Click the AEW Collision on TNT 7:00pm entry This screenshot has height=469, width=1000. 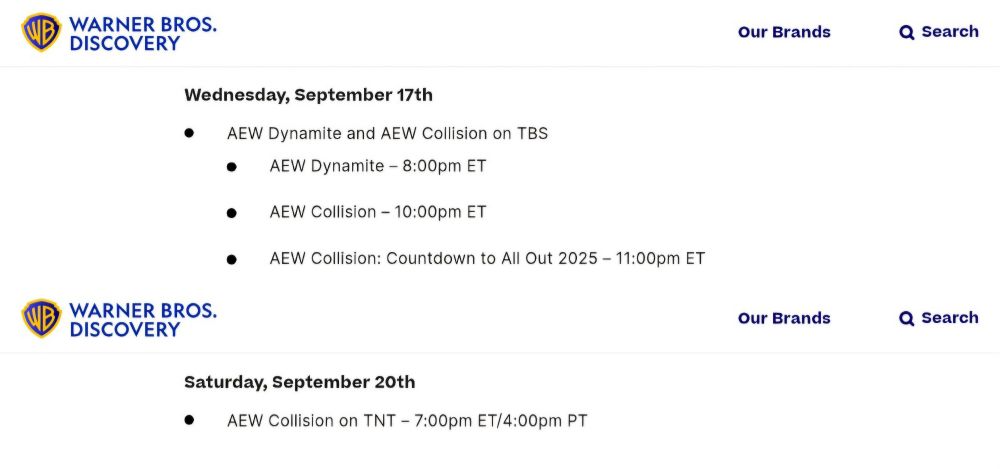407,421
